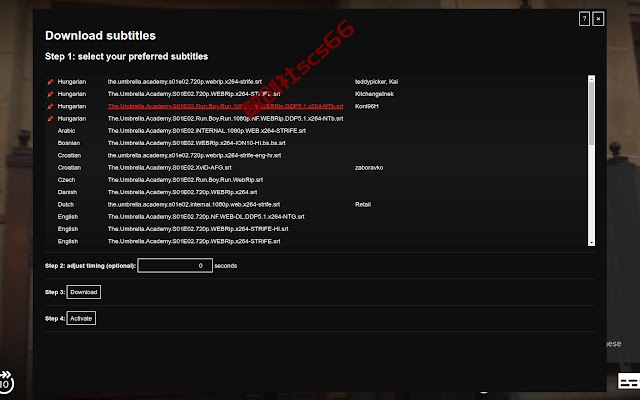Click pin icon beside teddypicker Hungarian subtitle
This screenshot has height=400, width=640.
click(x=50, y=82)
